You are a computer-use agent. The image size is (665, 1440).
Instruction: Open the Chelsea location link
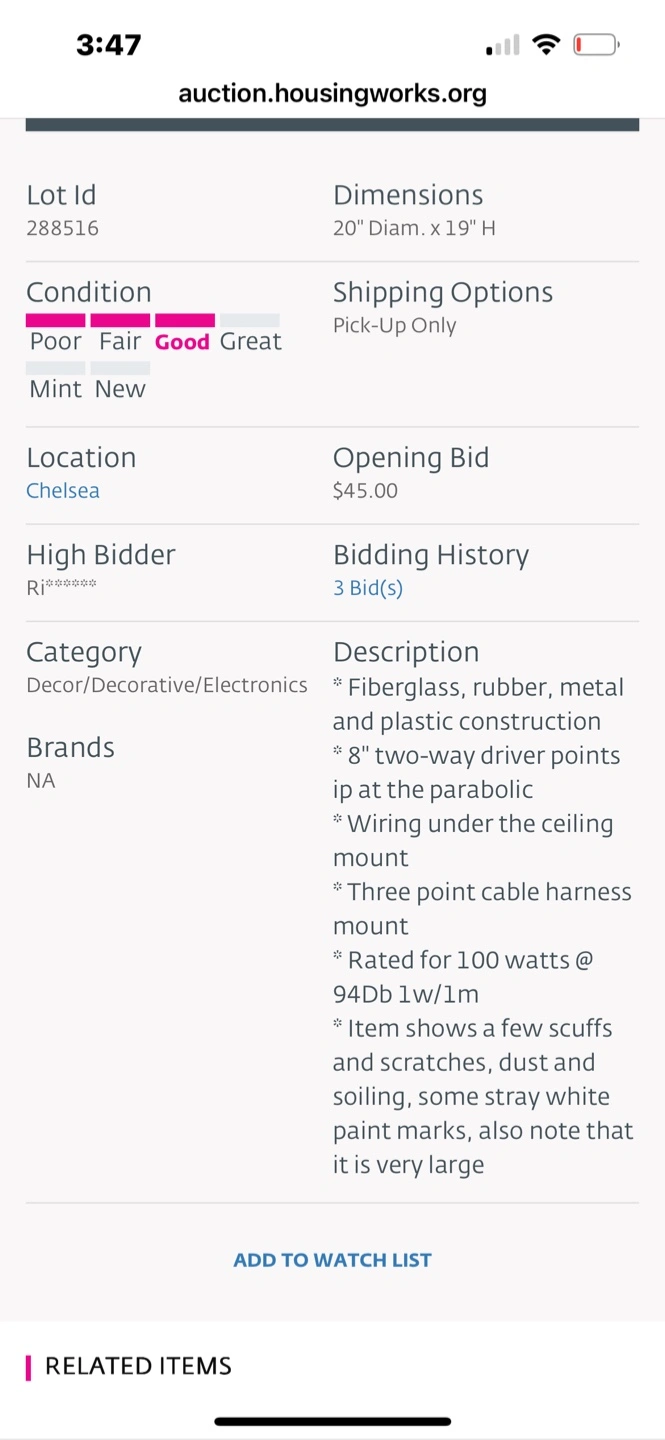[63, 491]
